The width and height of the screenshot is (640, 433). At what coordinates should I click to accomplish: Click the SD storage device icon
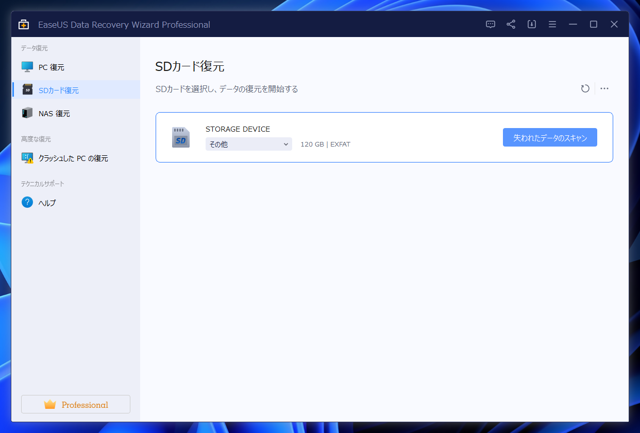click(x=181, y=138)
